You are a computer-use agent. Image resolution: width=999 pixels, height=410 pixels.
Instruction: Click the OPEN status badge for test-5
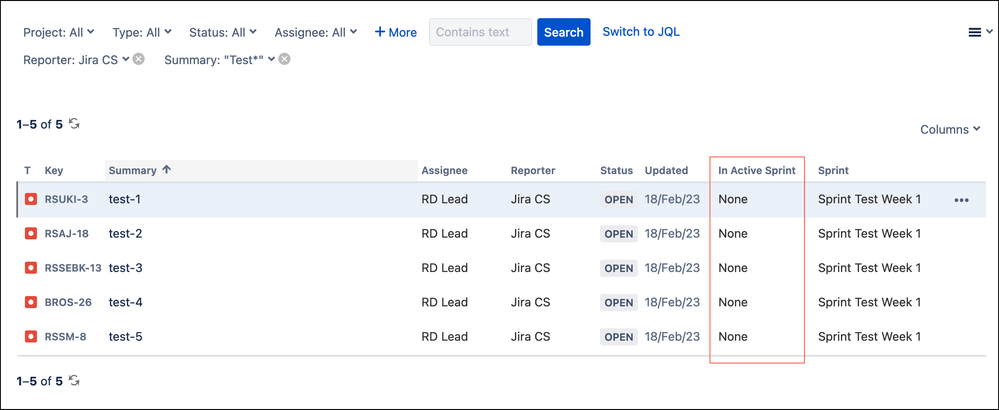coord(619,337)
